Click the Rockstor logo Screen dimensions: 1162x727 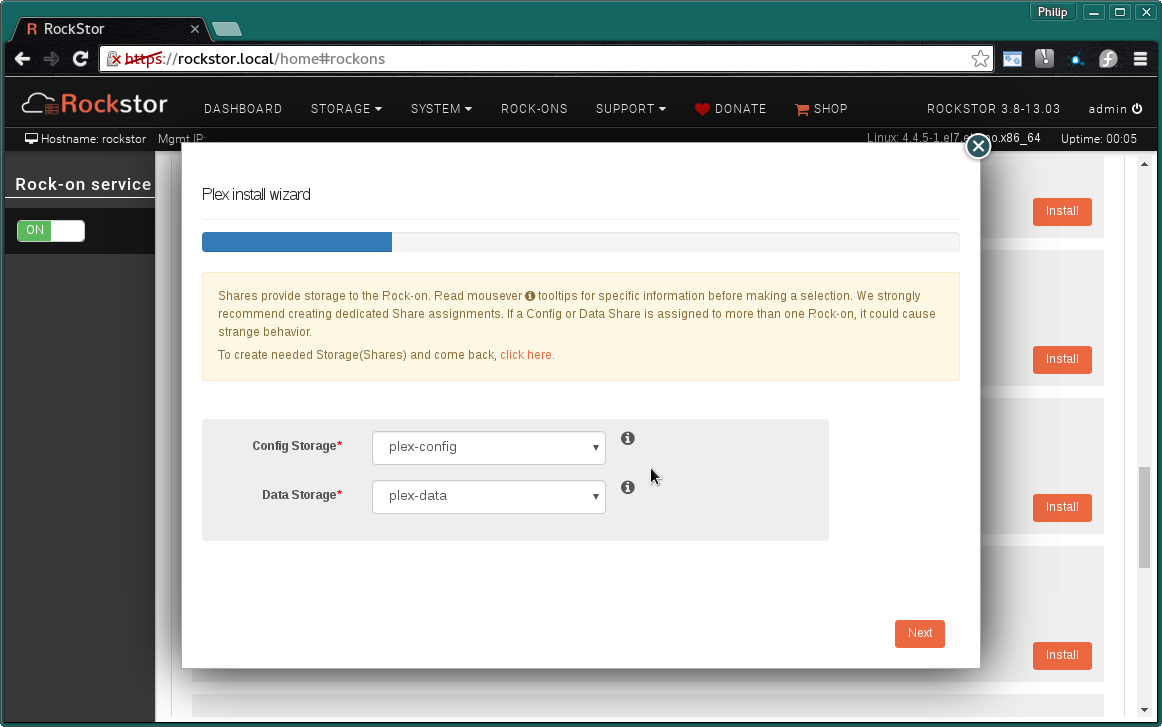coord(94,104)
